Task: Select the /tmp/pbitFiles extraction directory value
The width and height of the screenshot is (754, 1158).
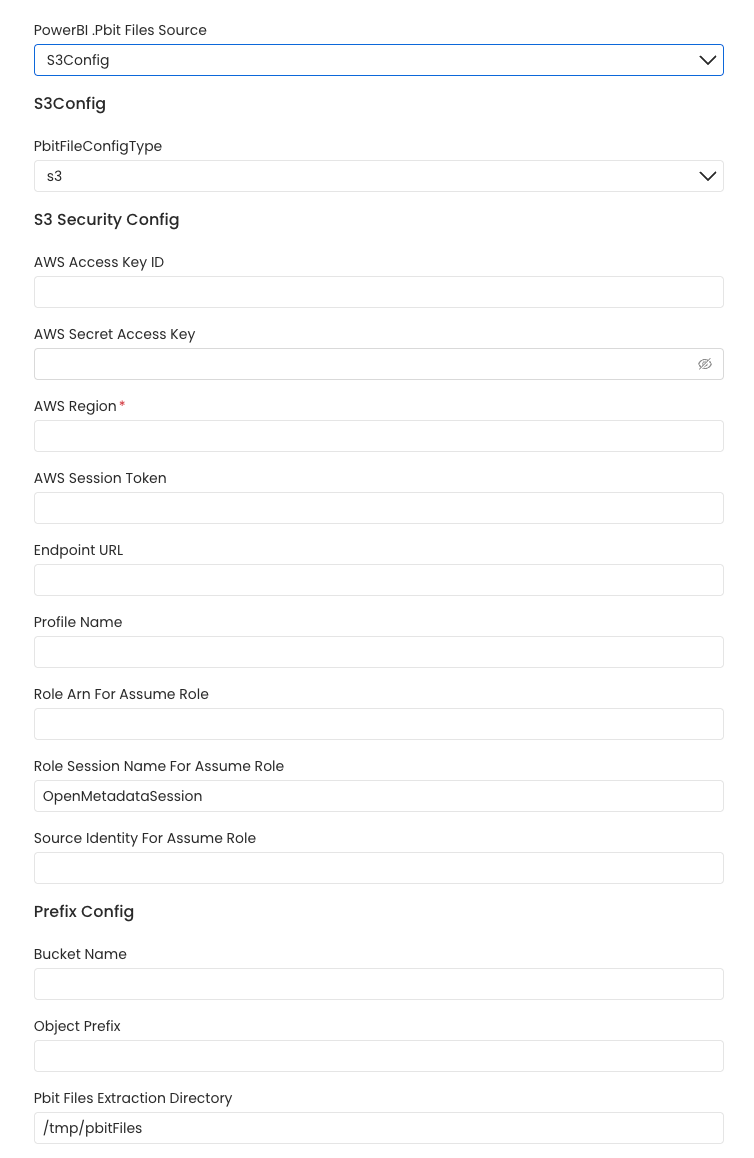Action: pyautogui.click(x=378, y=1127)
